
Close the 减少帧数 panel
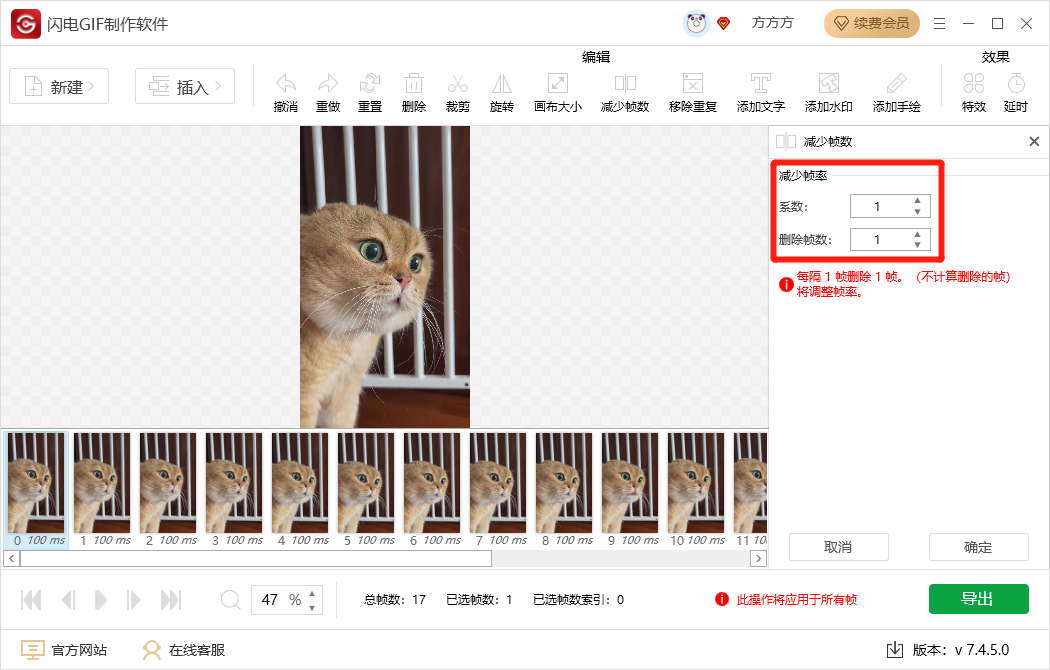click(1034, 141)
